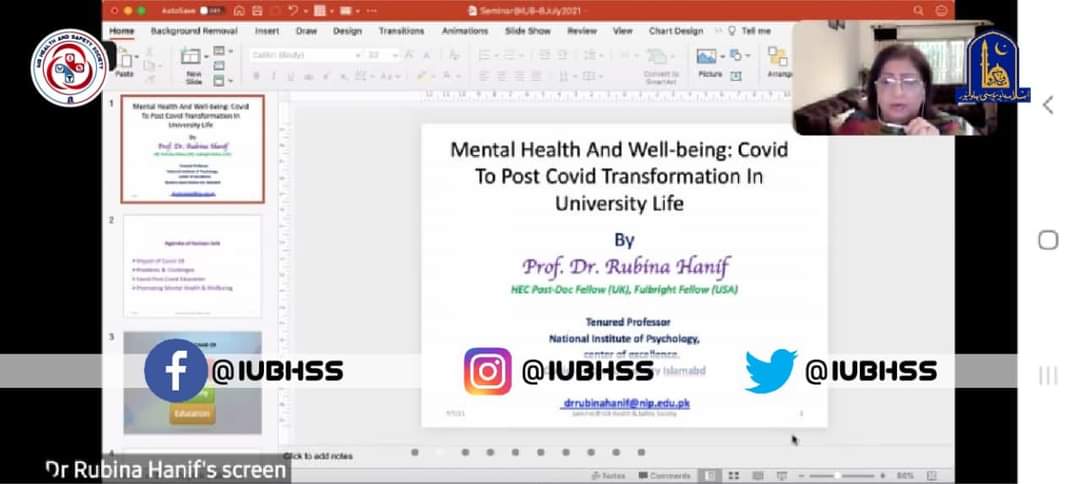Open the Shapes gallery icon

[x=736, y=55]
